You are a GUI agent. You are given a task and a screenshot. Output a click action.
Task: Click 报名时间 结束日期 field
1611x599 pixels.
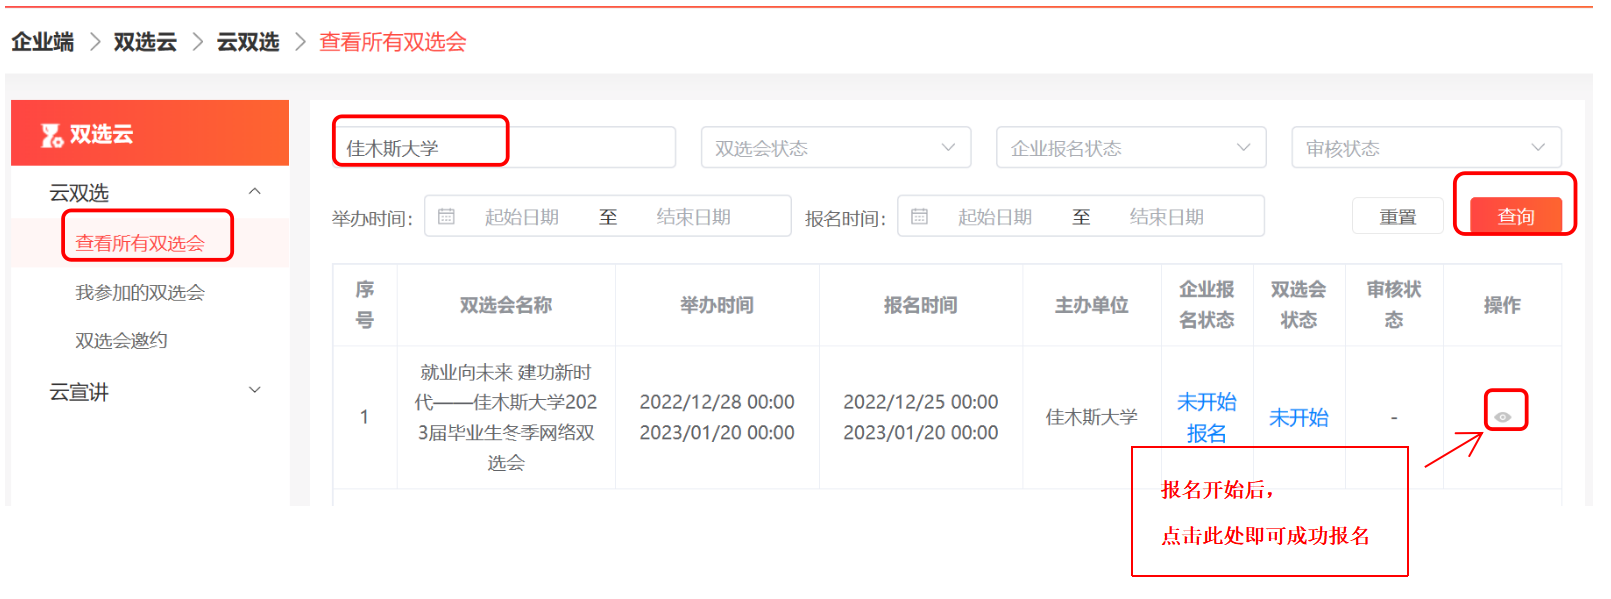pyautogui.click(x=1167, y=217)
